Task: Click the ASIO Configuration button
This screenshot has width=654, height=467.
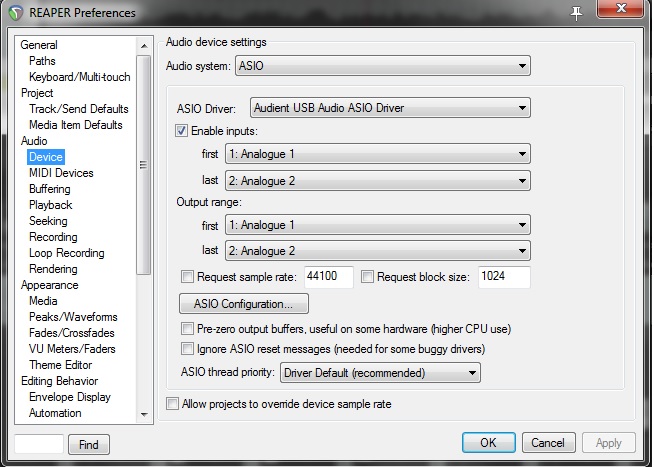Action: pos(244,304)
